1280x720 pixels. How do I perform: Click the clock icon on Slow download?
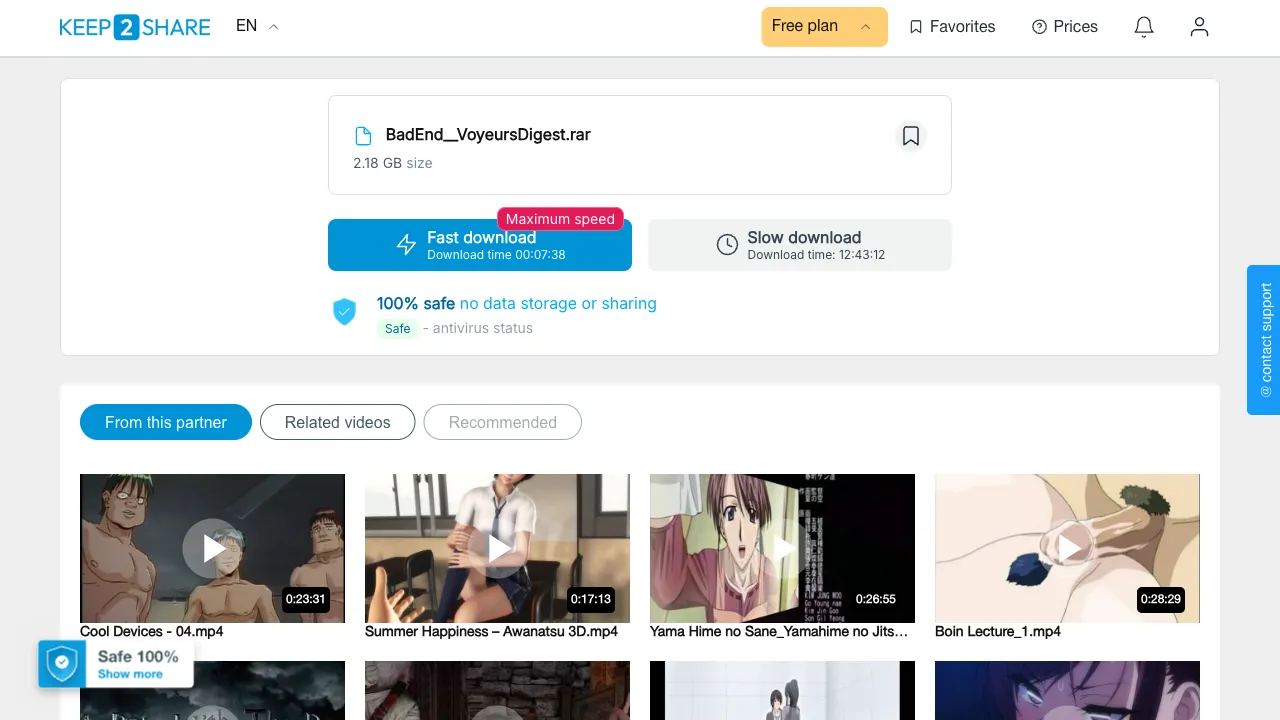[x=727, y=245]
